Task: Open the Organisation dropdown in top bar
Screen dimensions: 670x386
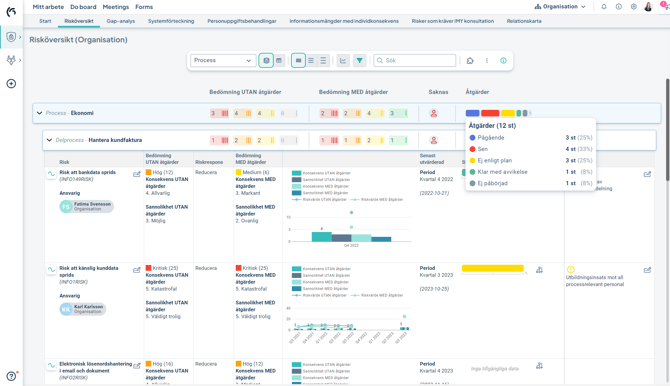Action: (x=560, y=7)
